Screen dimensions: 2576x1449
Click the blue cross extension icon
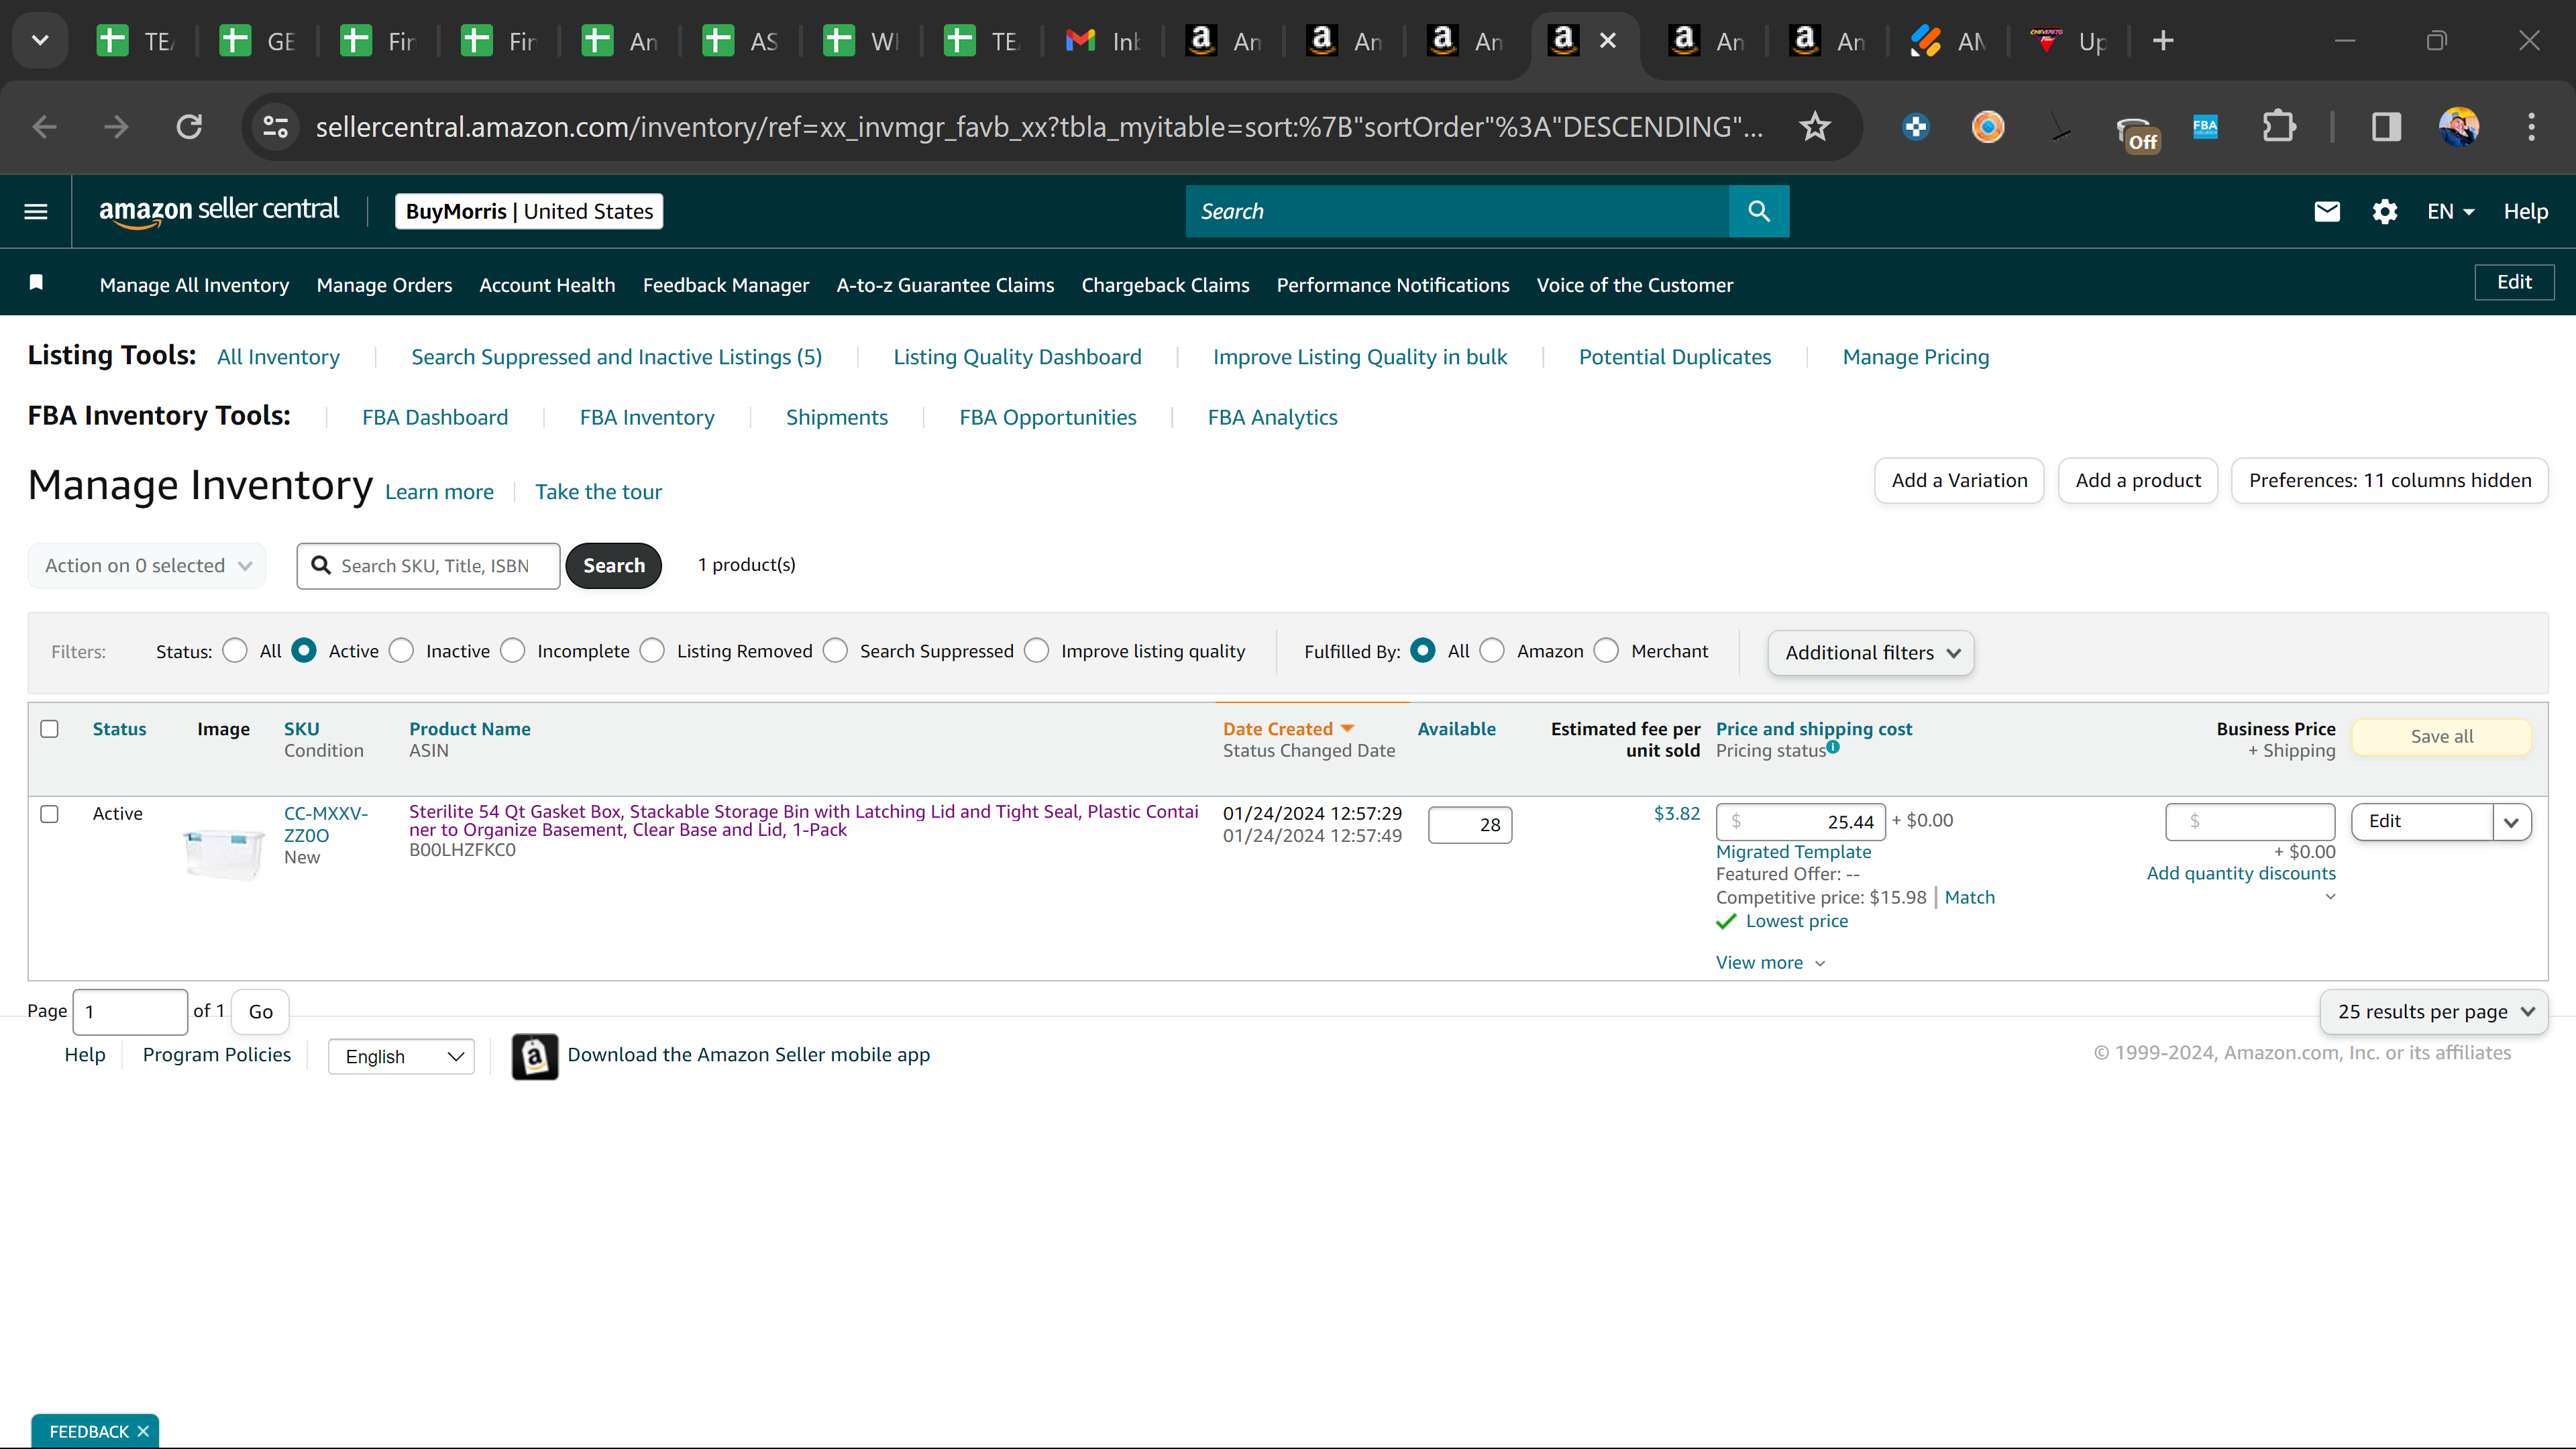click(1915, 127)
